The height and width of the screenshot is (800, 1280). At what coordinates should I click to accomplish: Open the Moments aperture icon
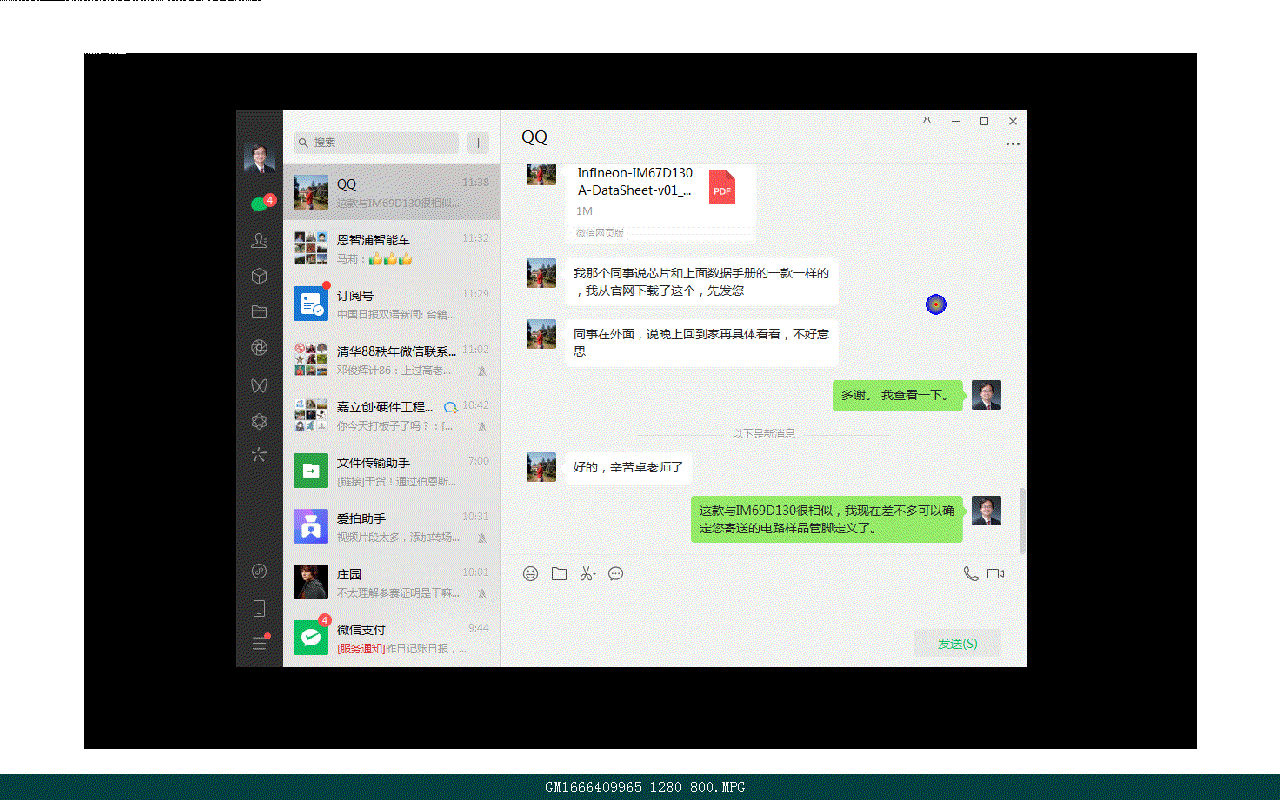point(259,348)
